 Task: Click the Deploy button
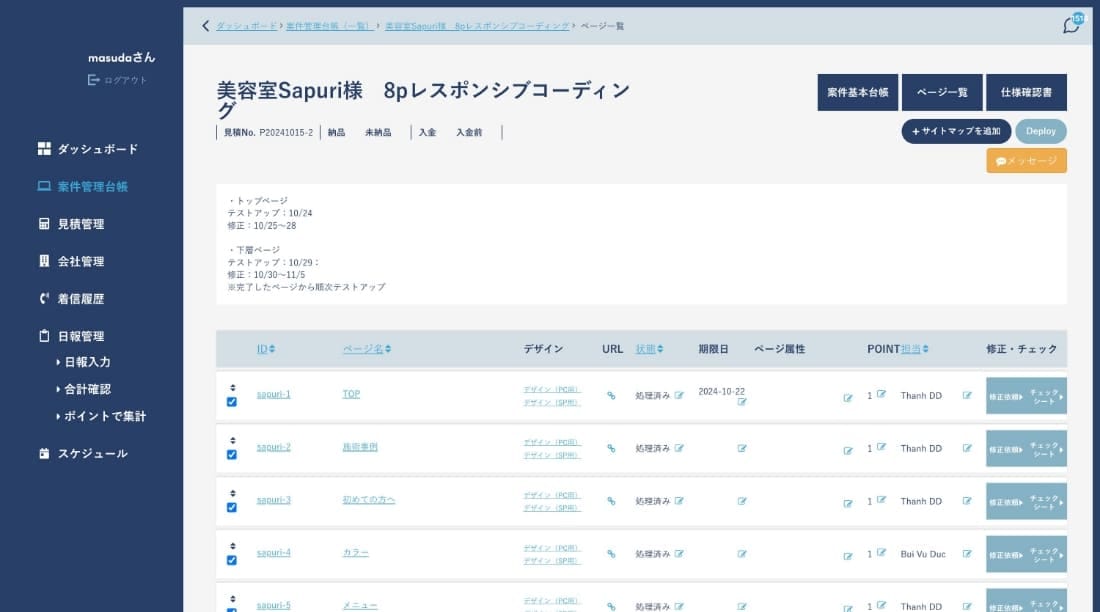pos(1040,131)
